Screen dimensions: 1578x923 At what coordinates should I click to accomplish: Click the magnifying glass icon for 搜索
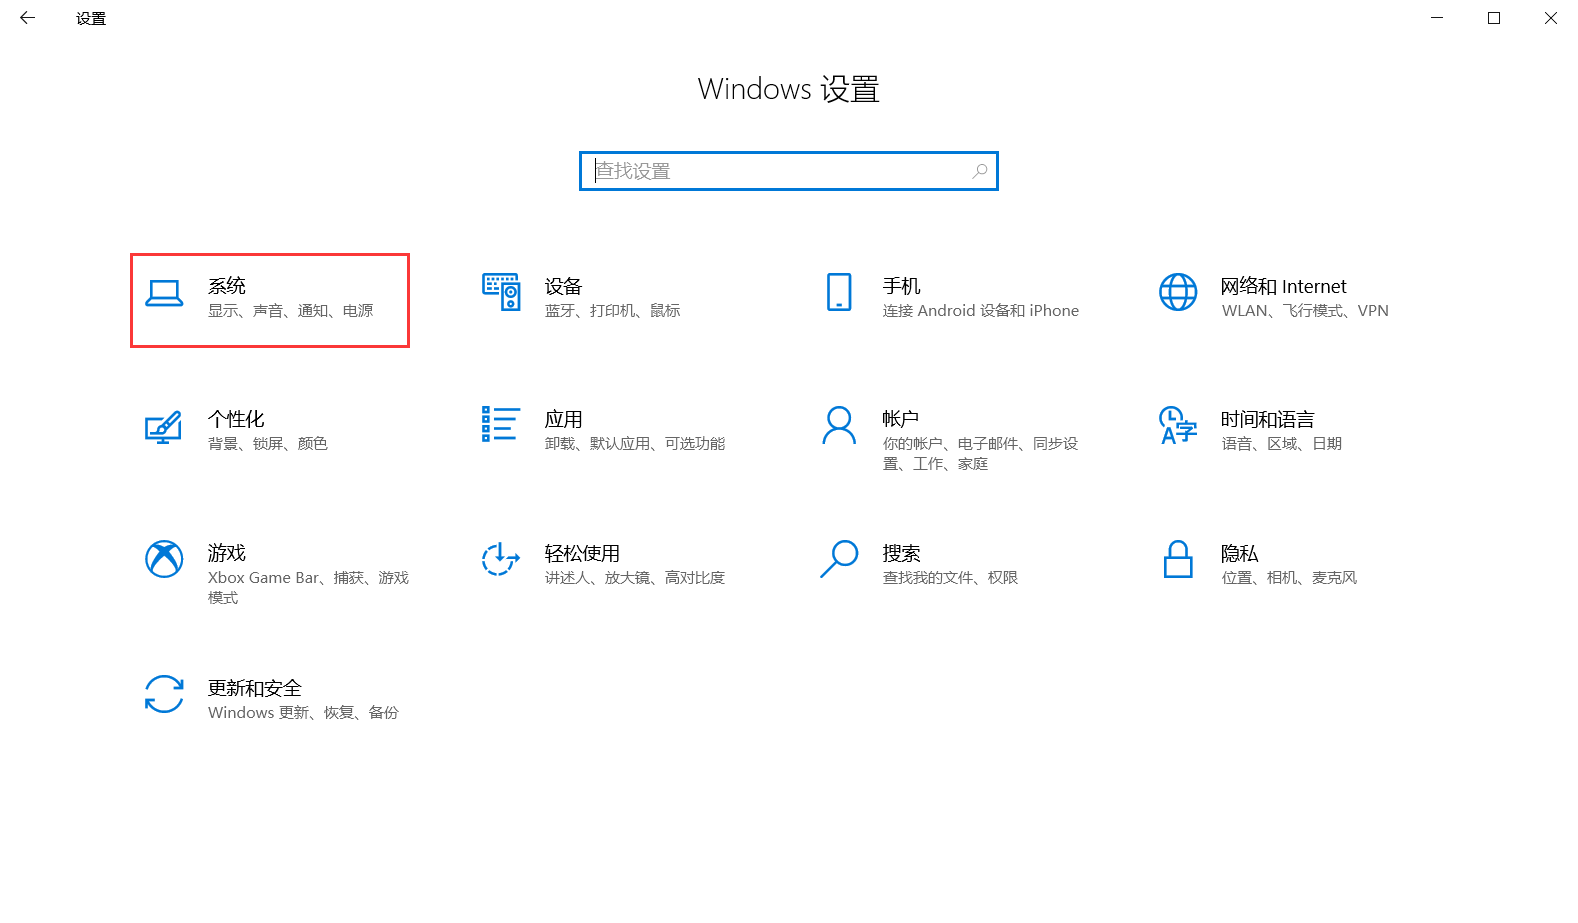point(839,559)
